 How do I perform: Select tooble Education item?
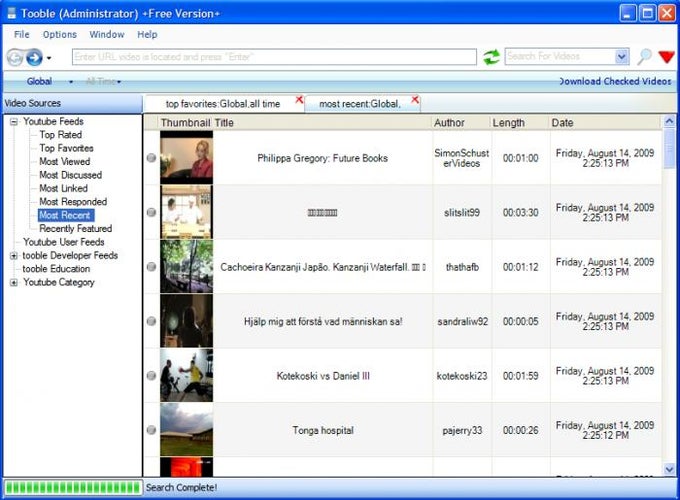[x=56, y=269]
